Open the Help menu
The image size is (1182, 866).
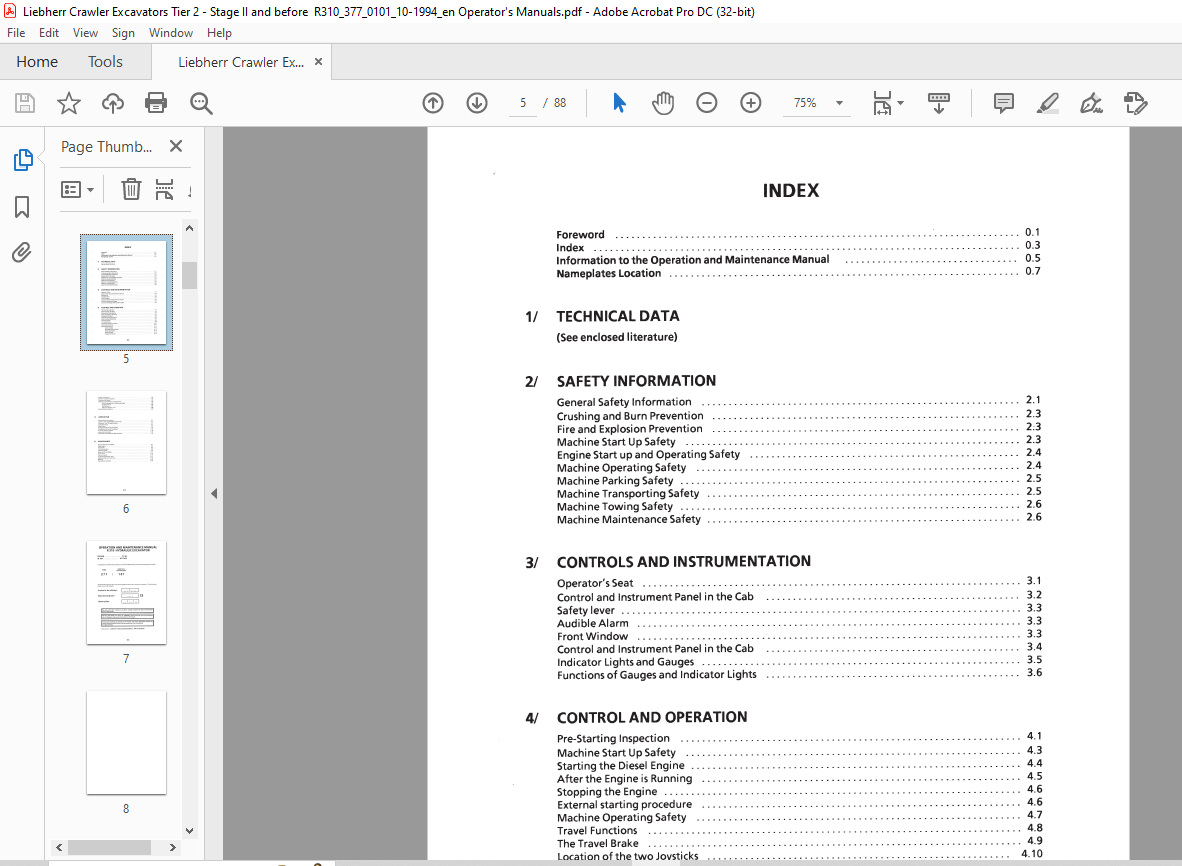pos(219,32)
